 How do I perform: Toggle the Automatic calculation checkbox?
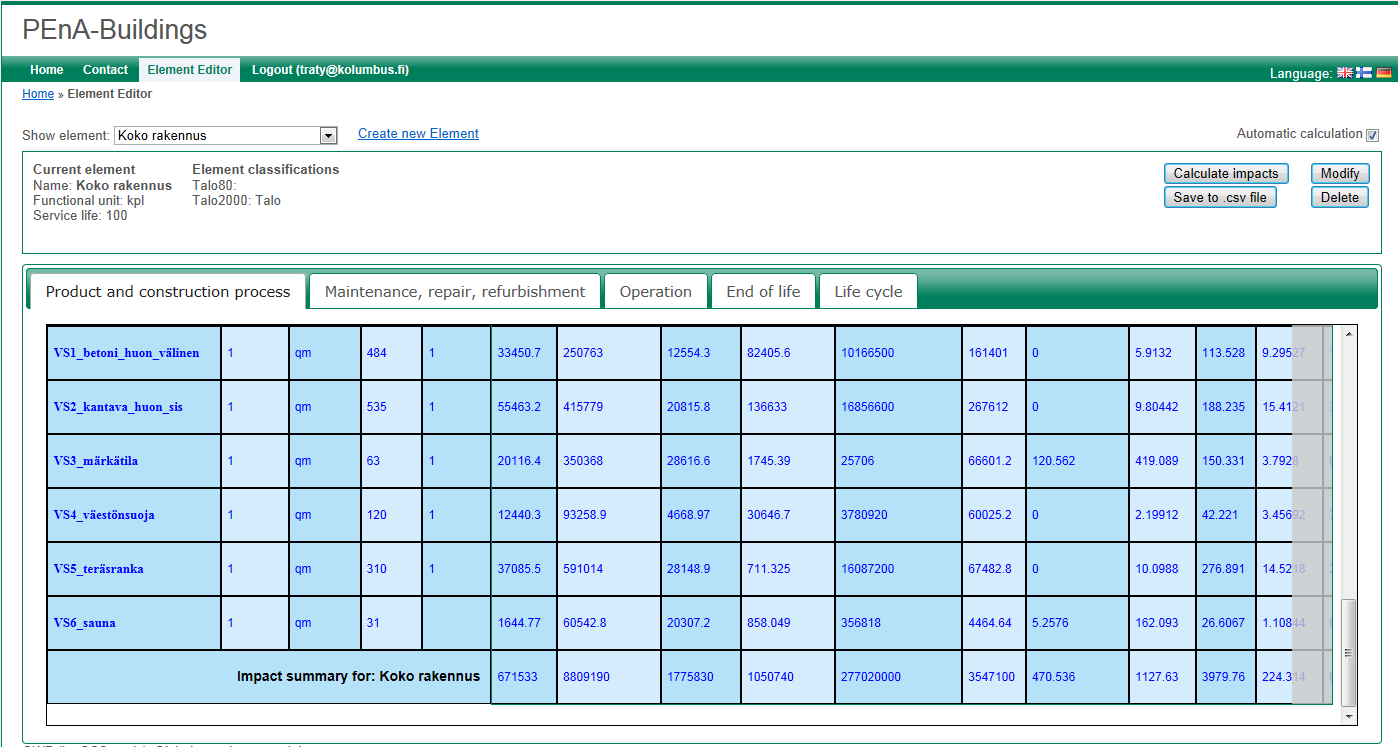click(x=1373, y=135)
